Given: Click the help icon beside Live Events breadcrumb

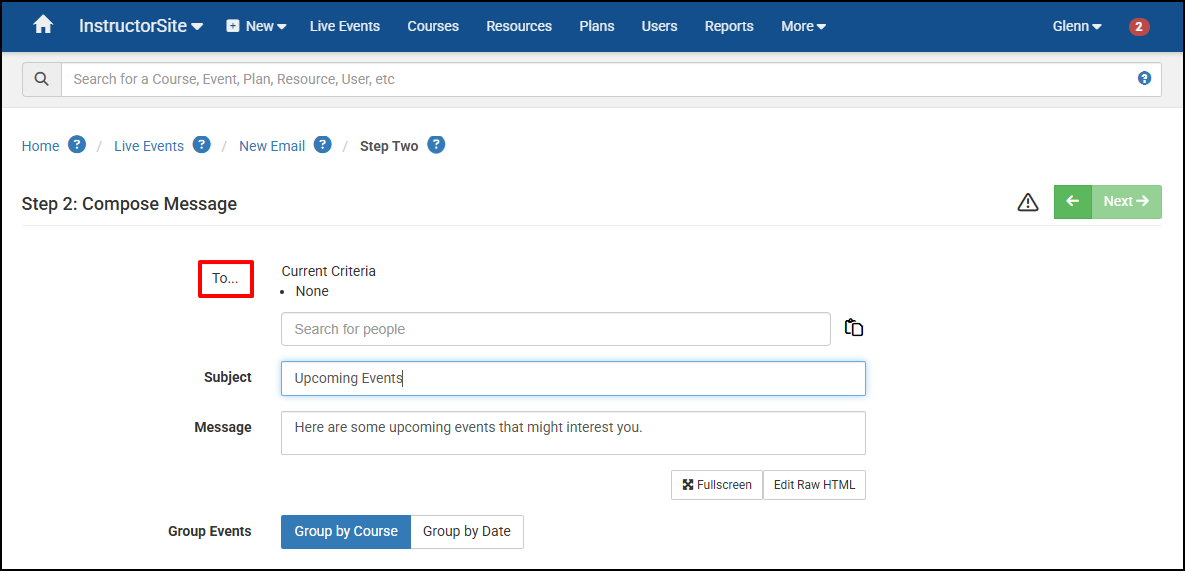Looking at the screenshot, I should pyautogui.click(x=201, y=144).
